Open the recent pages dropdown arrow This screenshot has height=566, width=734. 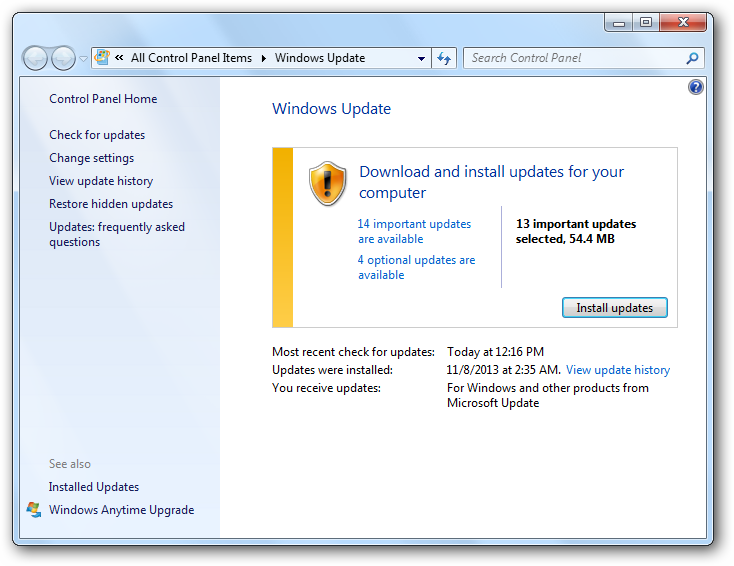84,59
